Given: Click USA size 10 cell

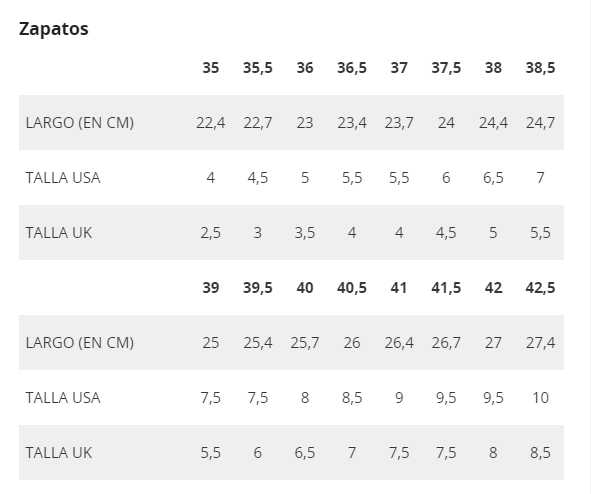Looking at the screenshot, I should click(x=540, y=398).
